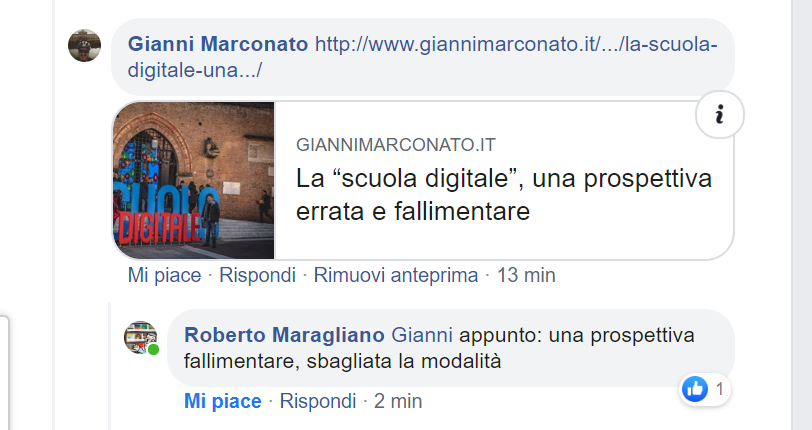Open the giannimarconato.it URL in comment

click(x=423, y=57)
